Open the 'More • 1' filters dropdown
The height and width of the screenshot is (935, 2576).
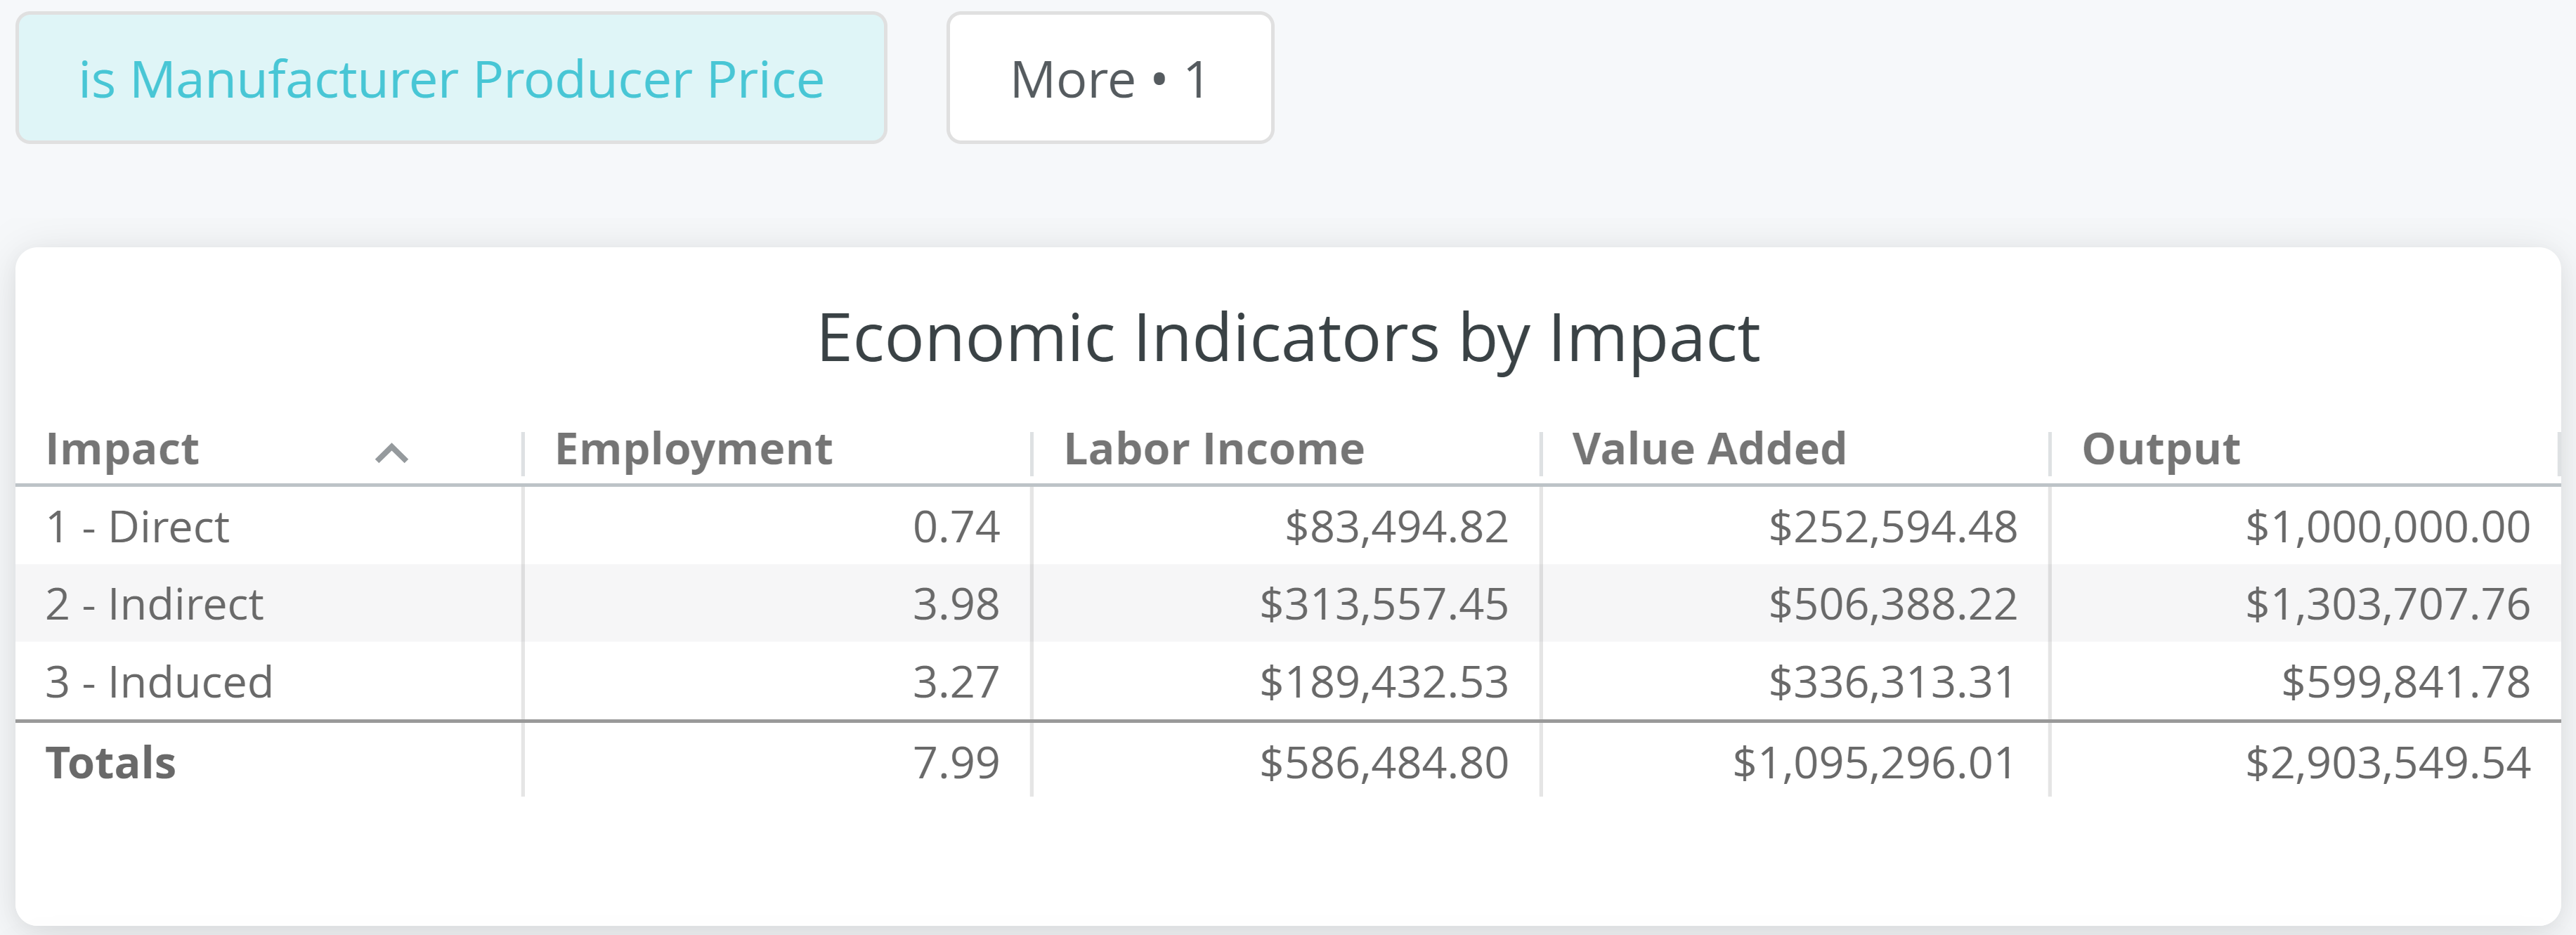(x=1109, y=79)
